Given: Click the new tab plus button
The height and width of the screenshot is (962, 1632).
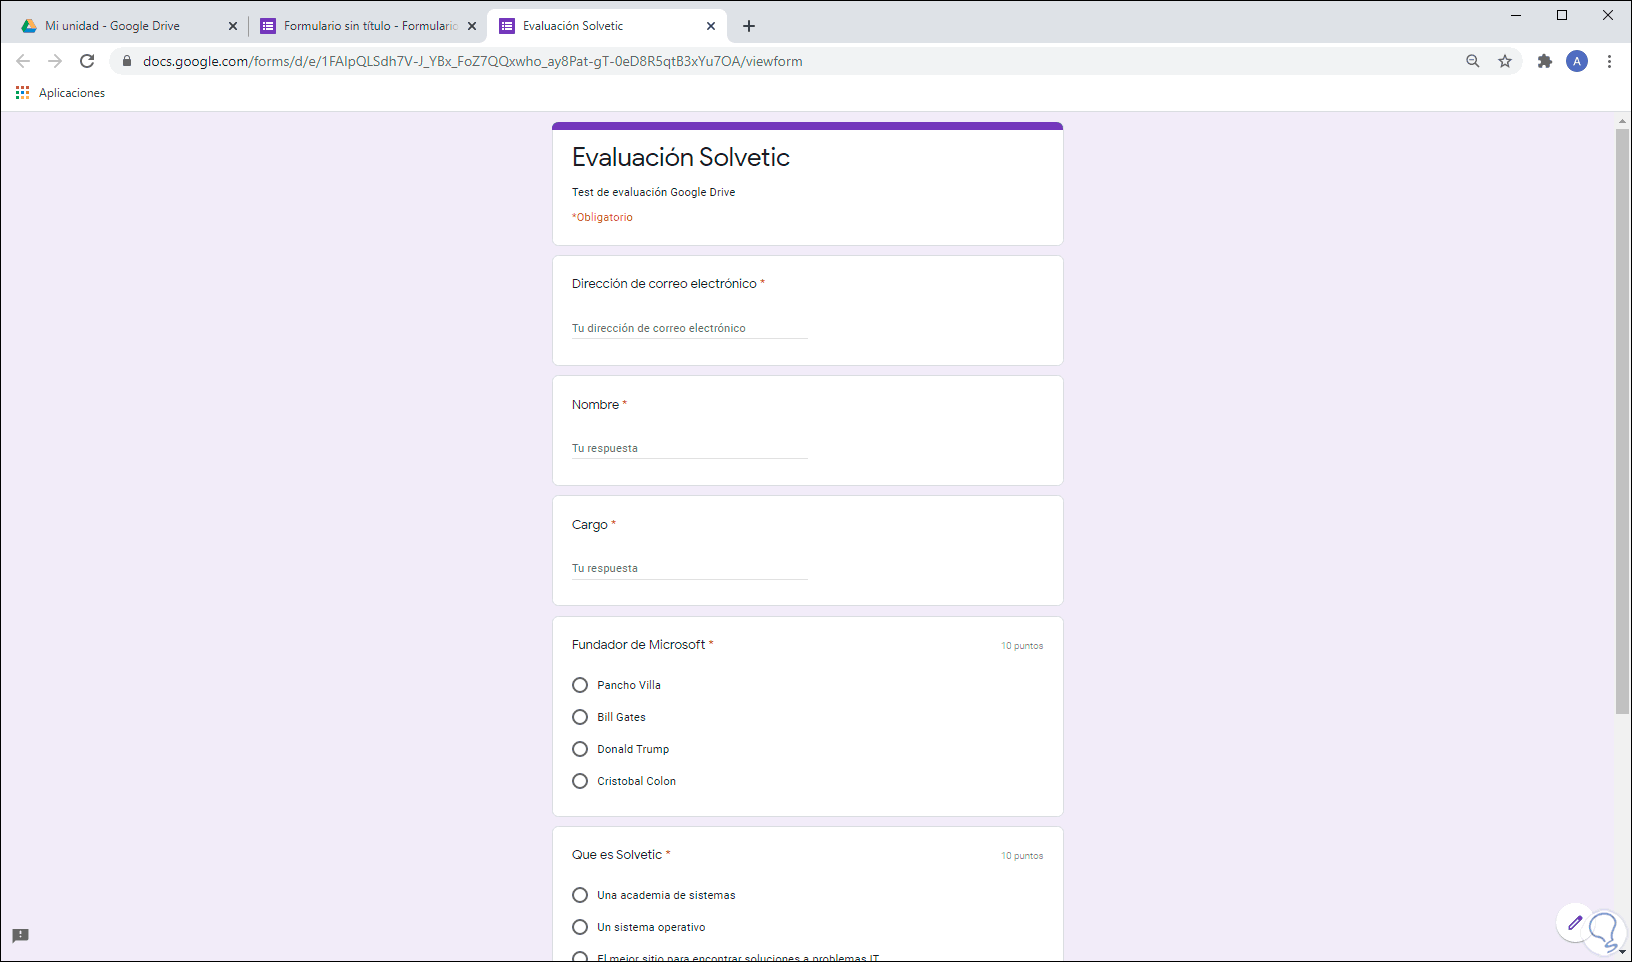Looking at the screenshot, I should (749, 26).
